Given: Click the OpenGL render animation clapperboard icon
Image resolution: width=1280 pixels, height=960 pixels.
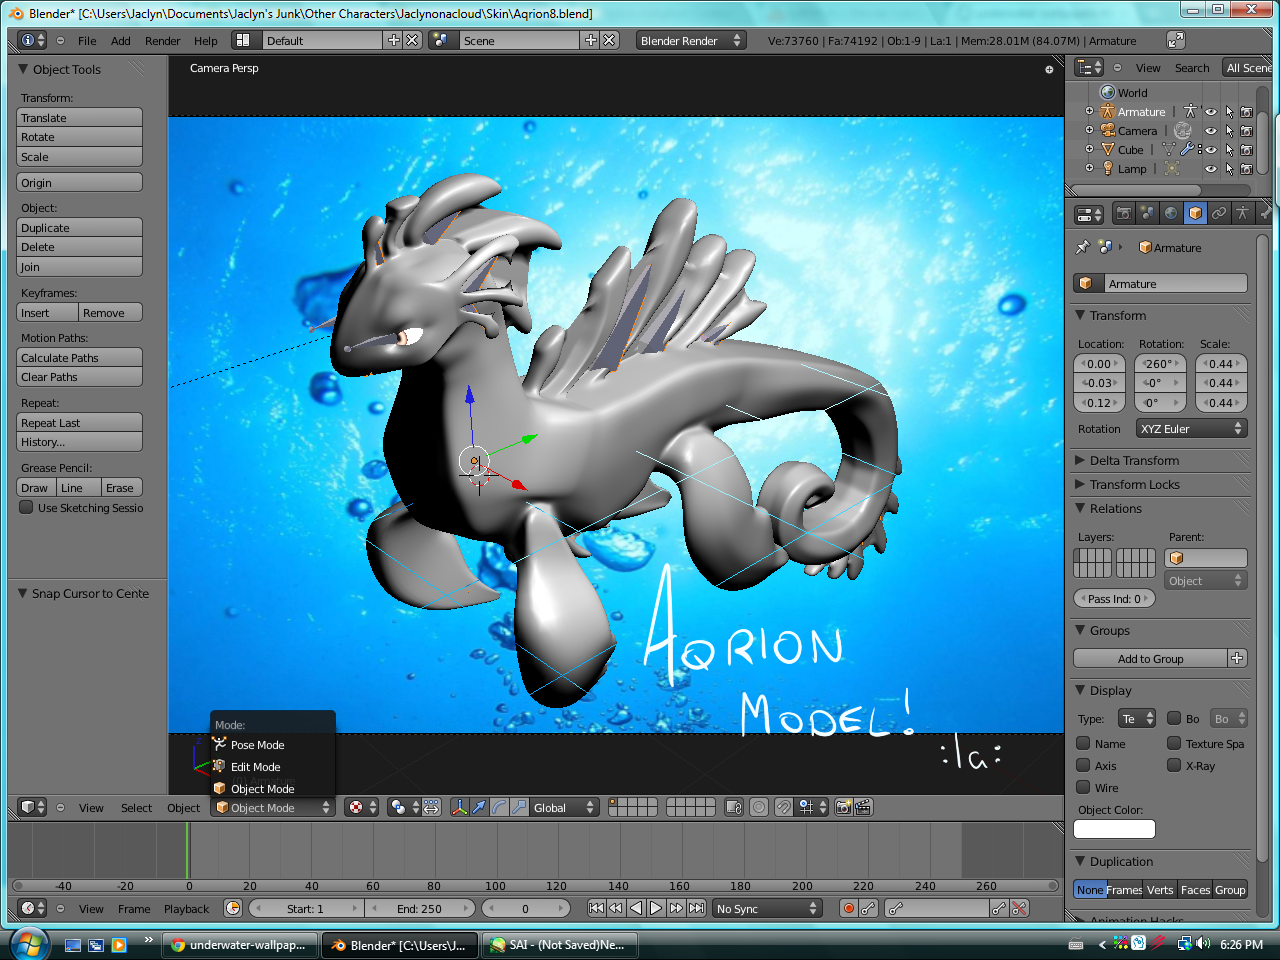Looking at the screenshot, I should [x=864, y=807].
